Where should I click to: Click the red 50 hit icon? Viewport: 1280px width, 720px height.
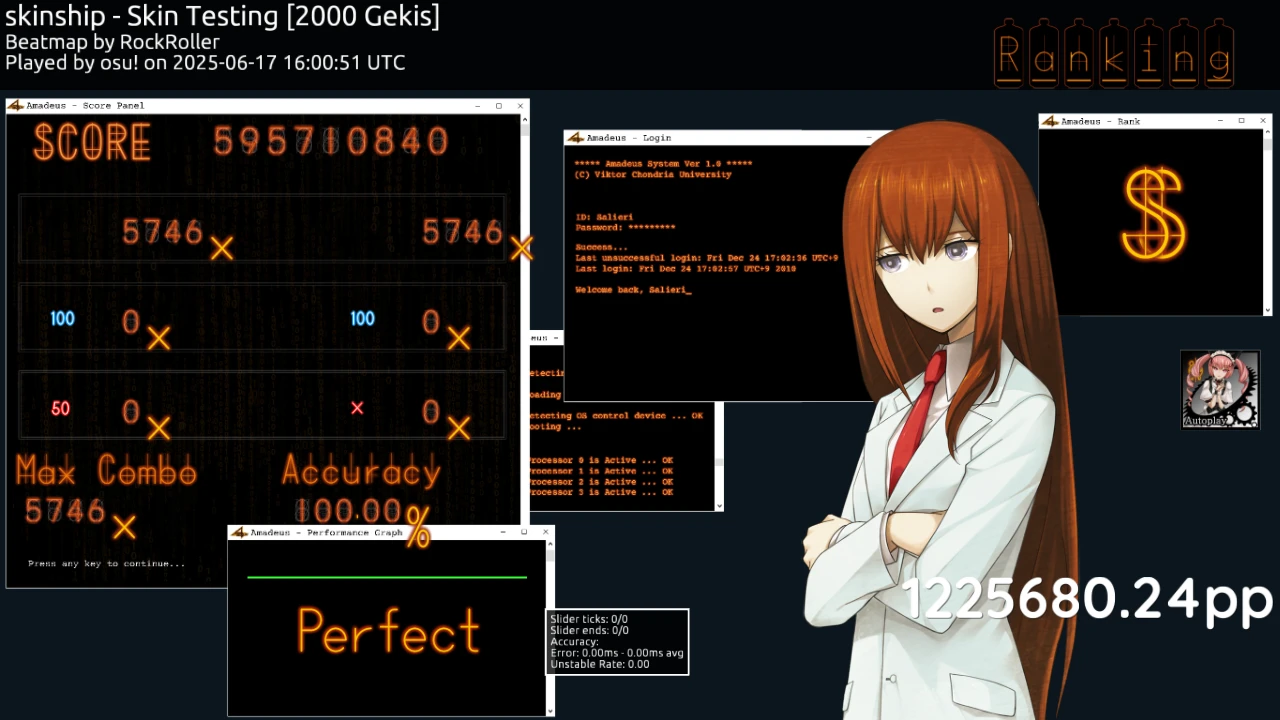(x=60, y=408)
